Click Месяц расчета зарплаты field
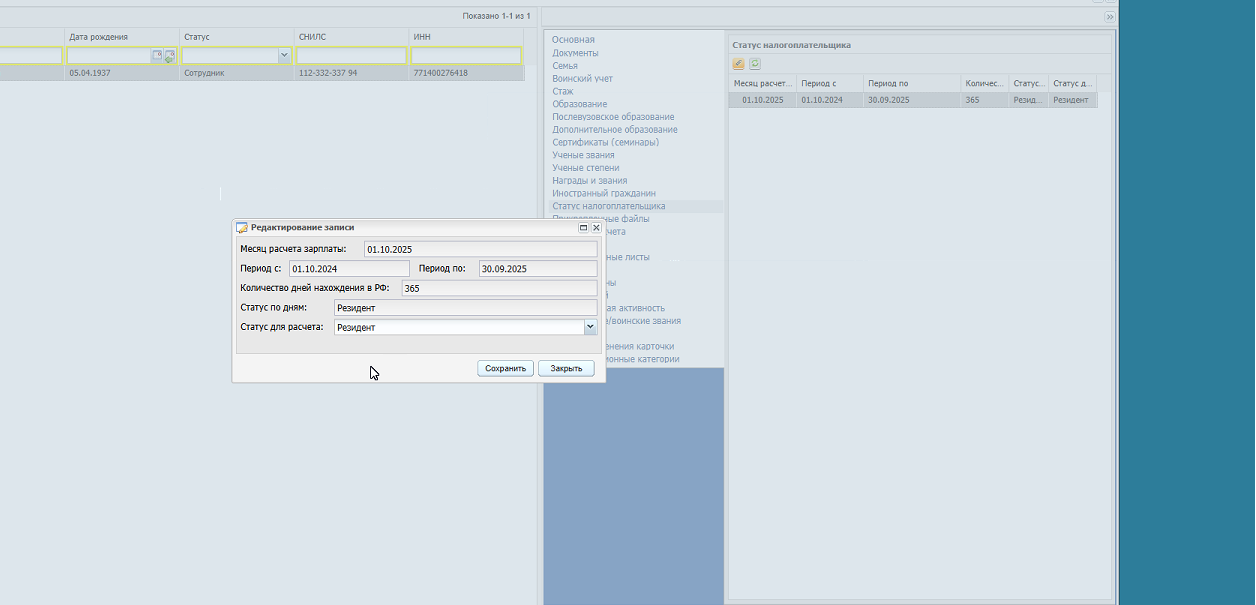Viewport: 1256px width, 605px height. (x=480, y=249)
